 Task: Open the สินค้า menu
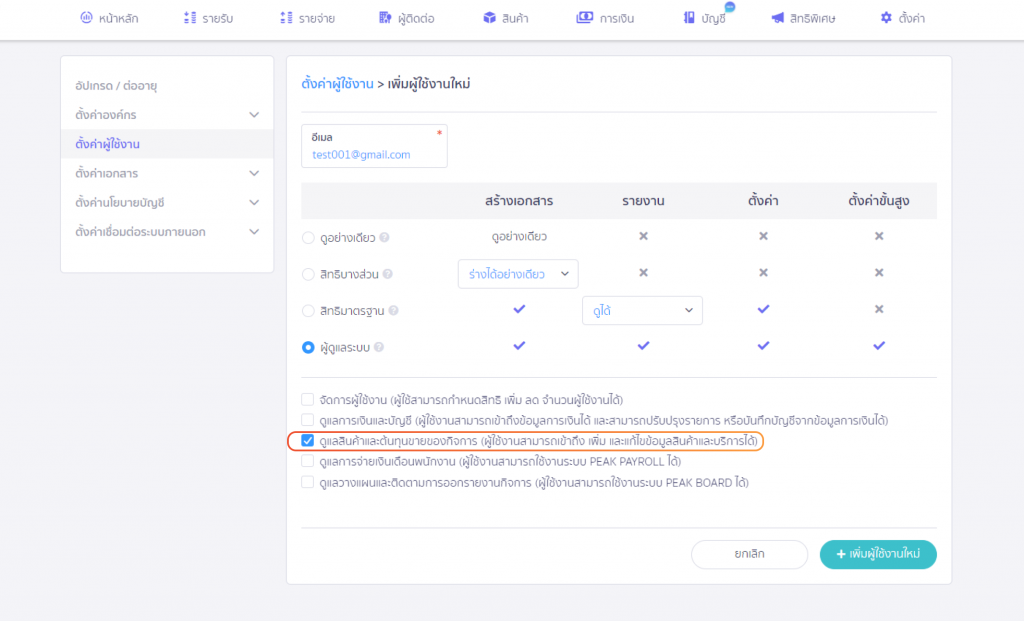pos(506,18)
